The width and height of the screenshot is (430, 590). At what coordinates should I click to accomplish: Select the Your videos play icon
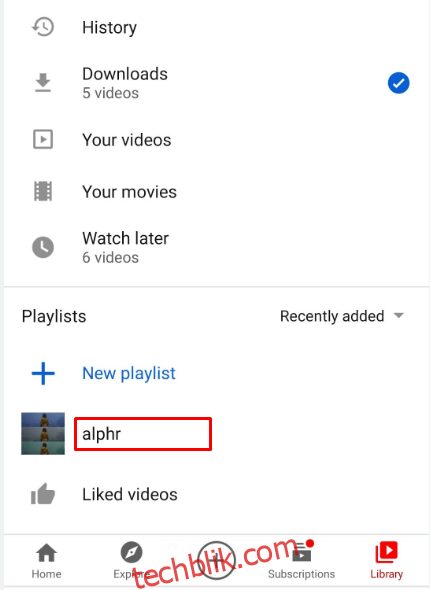pos(43,140)
